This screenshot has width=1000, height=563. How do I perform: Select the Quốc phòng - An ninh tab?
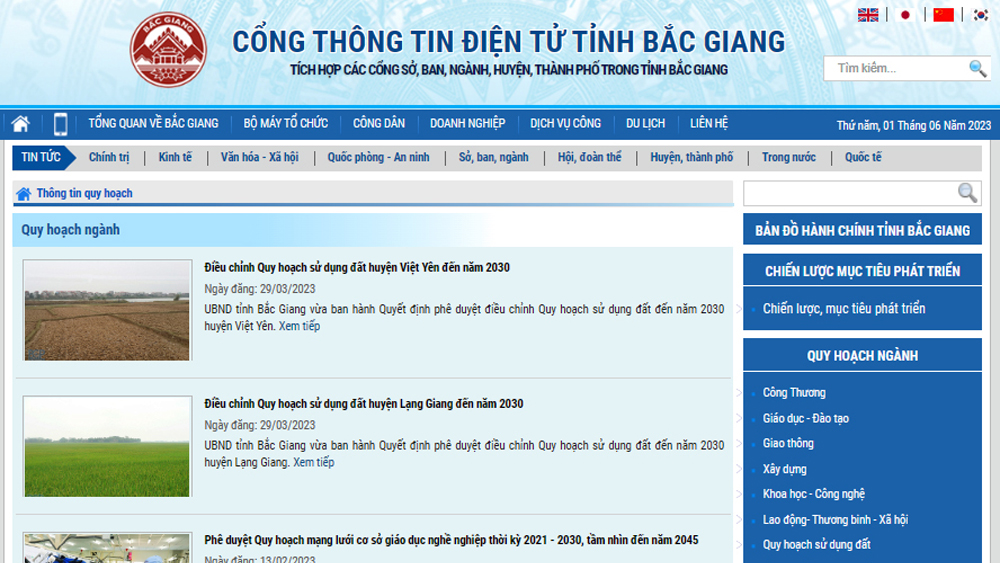[x=378, y=157]
